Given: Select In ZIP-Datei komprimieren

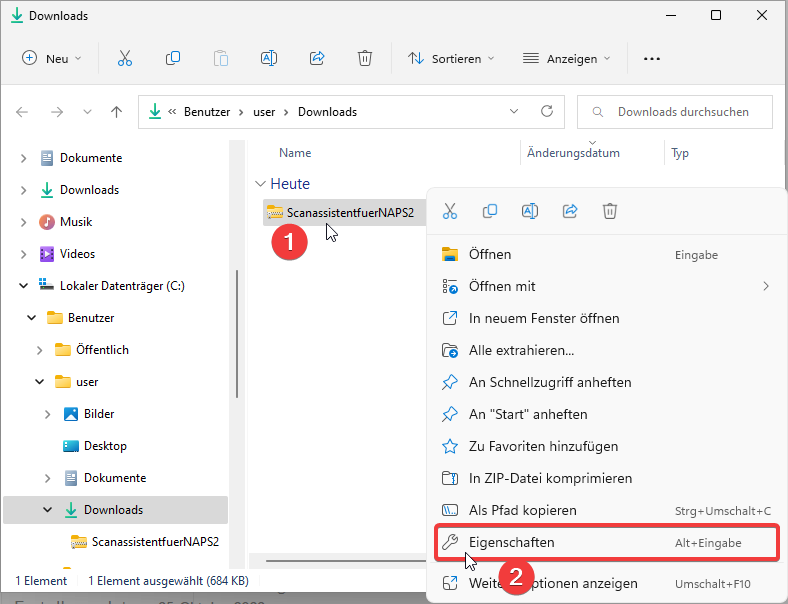Looking at the screenshot, I should 606,478.
